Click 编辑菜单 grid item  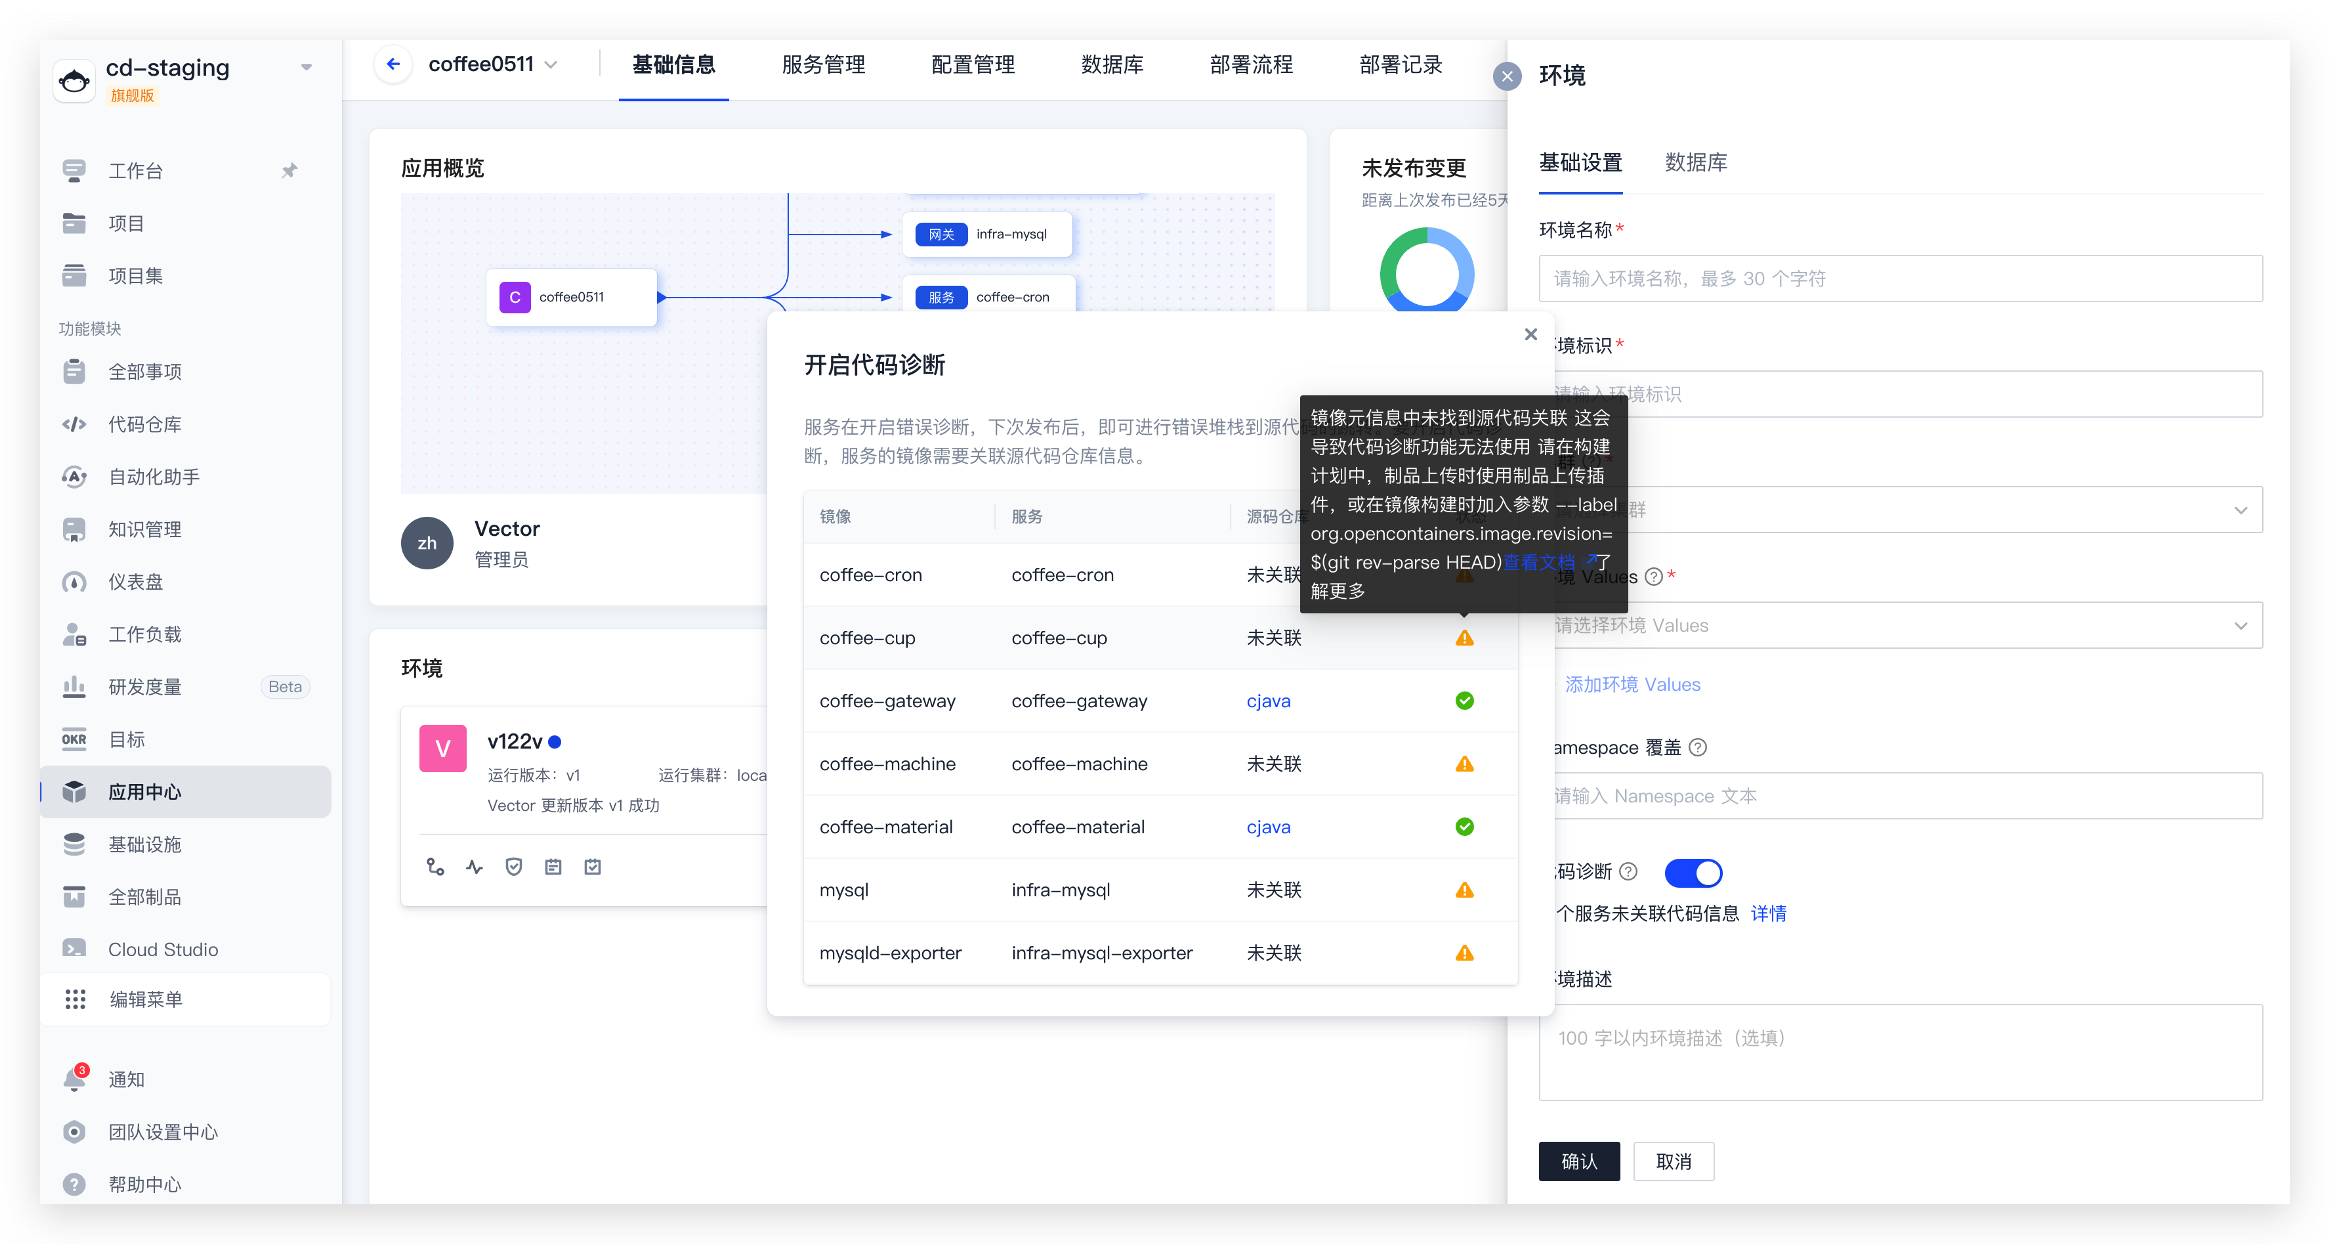(x=186, y=999)
